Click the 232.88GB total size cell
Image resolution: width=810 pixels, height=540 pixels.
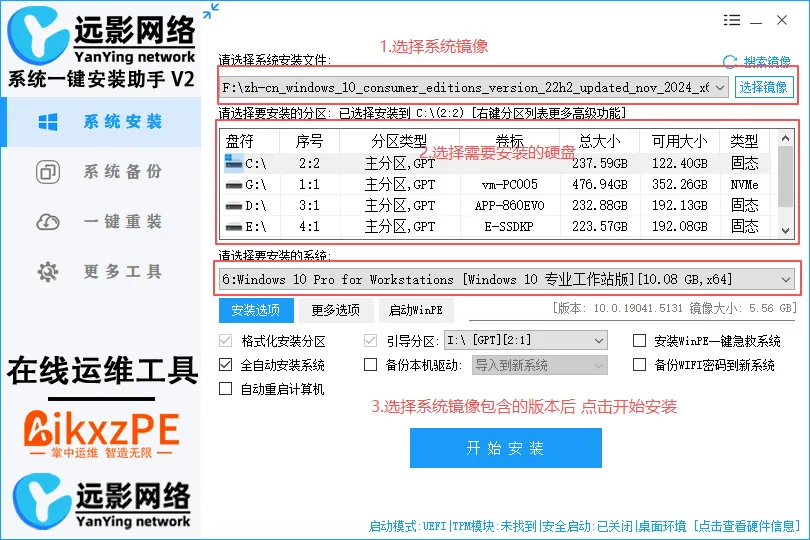click(600, 206)
